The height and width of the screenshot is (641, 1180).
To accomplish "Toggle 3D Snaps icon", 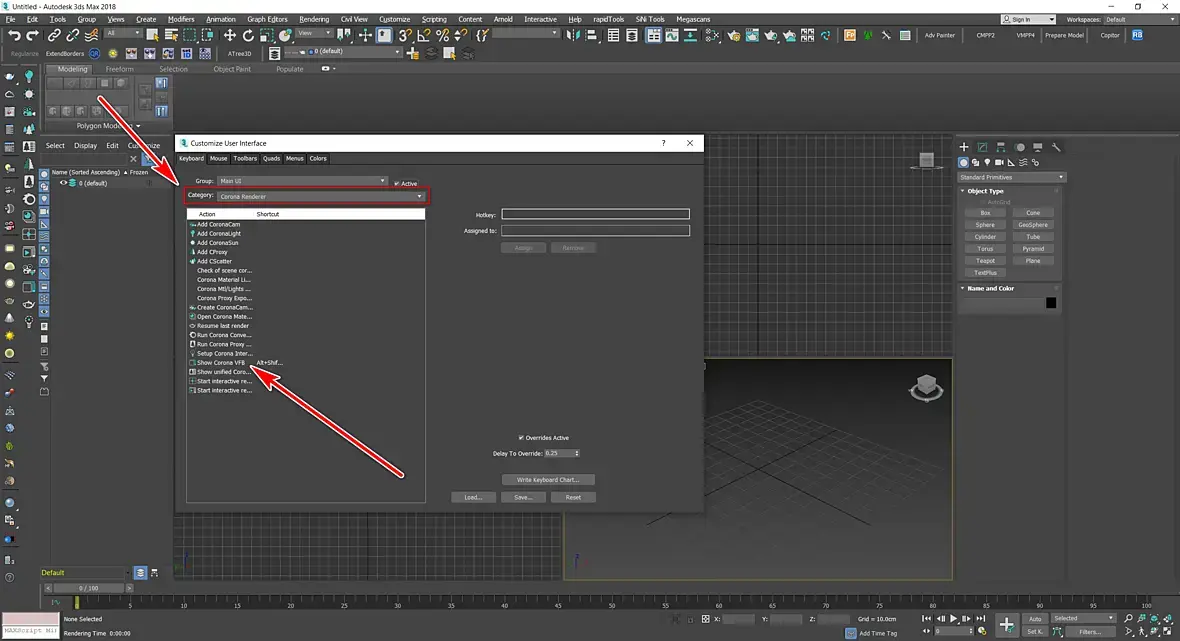I will coord(405,35).
